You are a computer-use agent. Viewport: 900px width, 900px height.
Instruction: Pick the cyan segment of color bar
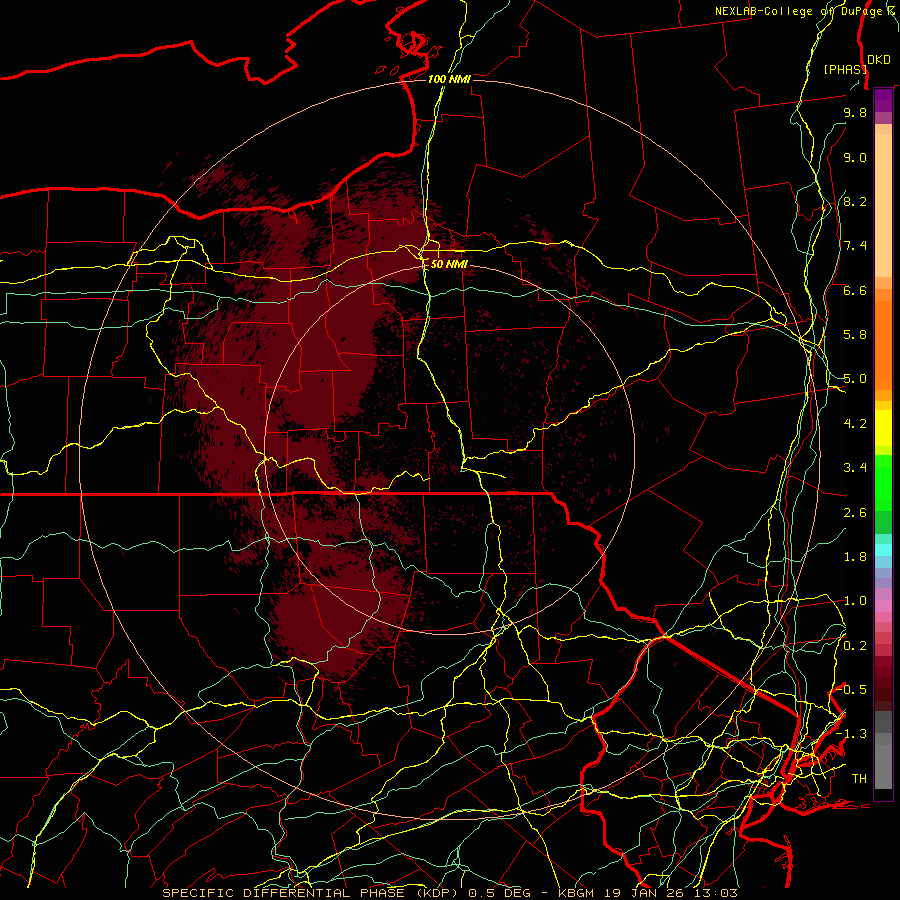pyautogui.click(x=883, y=550)
